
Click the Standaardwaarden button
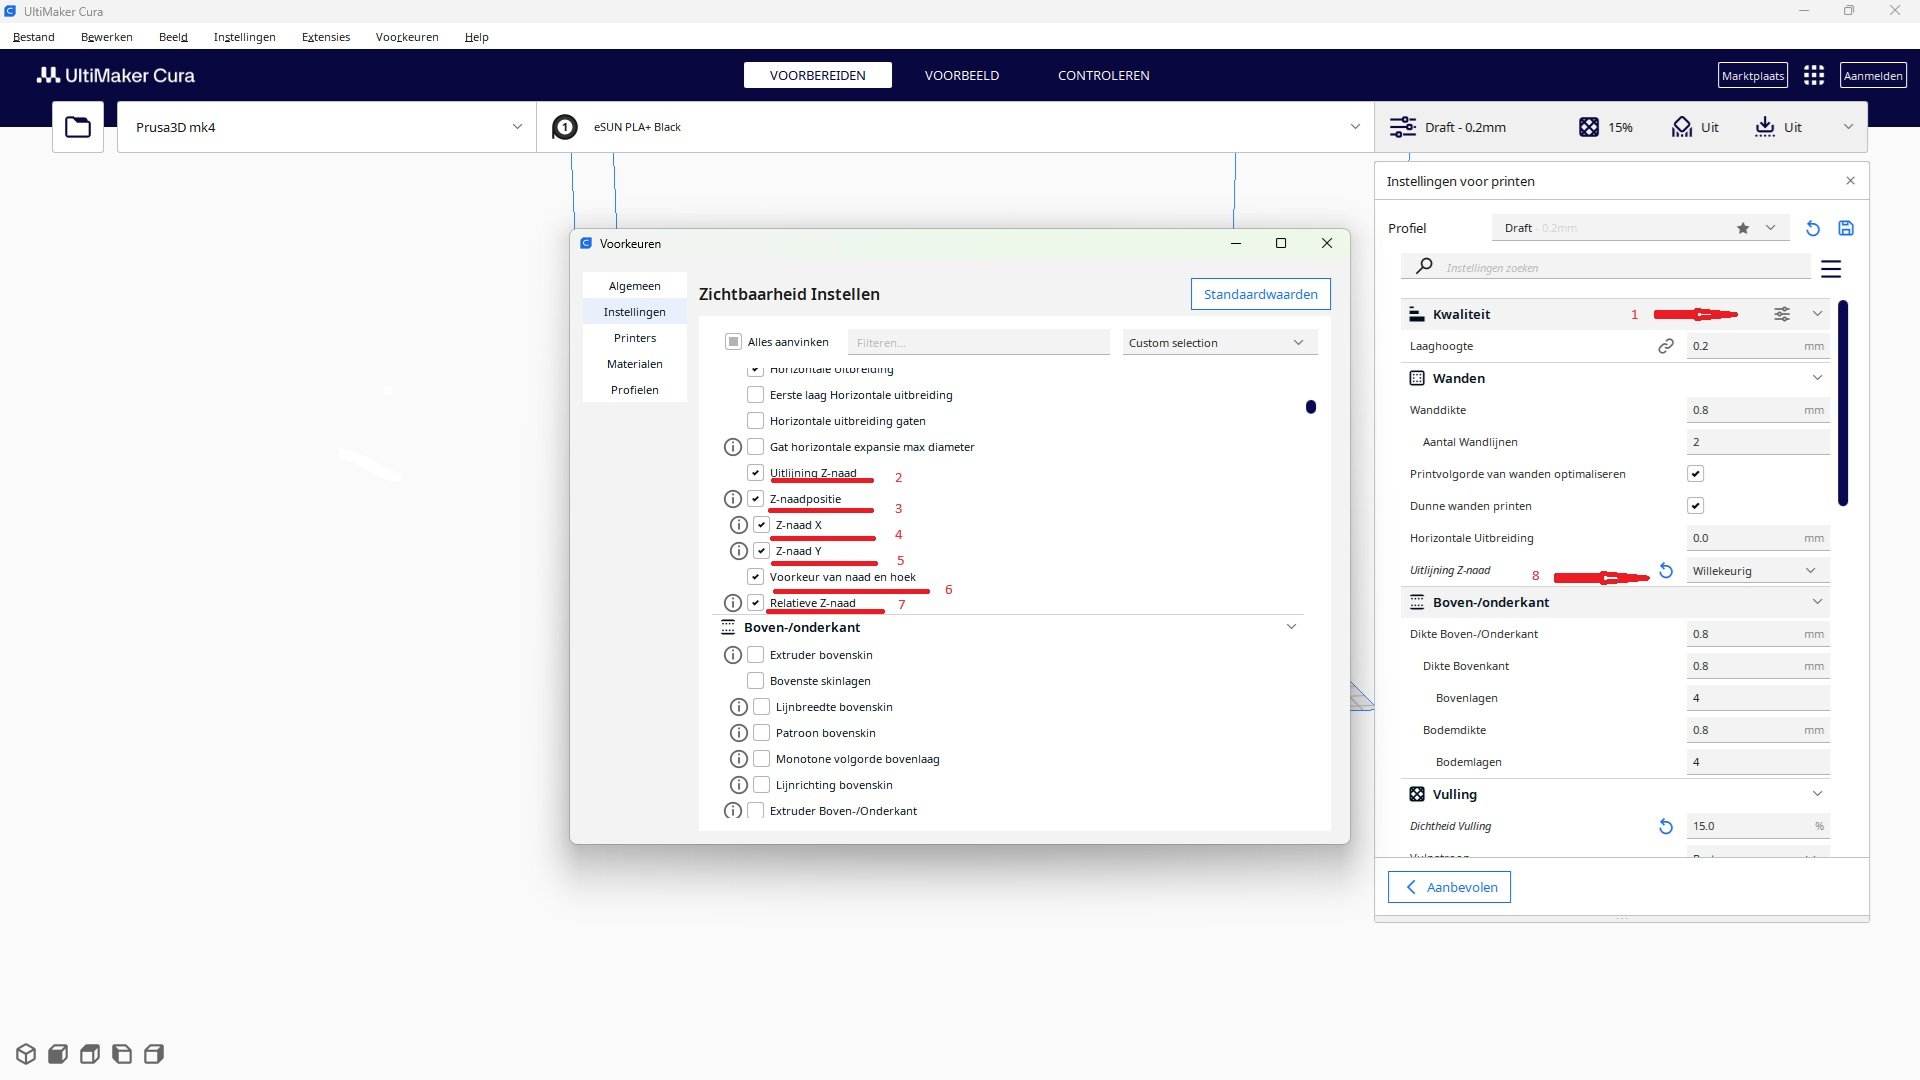click(x=1260, y=294)
